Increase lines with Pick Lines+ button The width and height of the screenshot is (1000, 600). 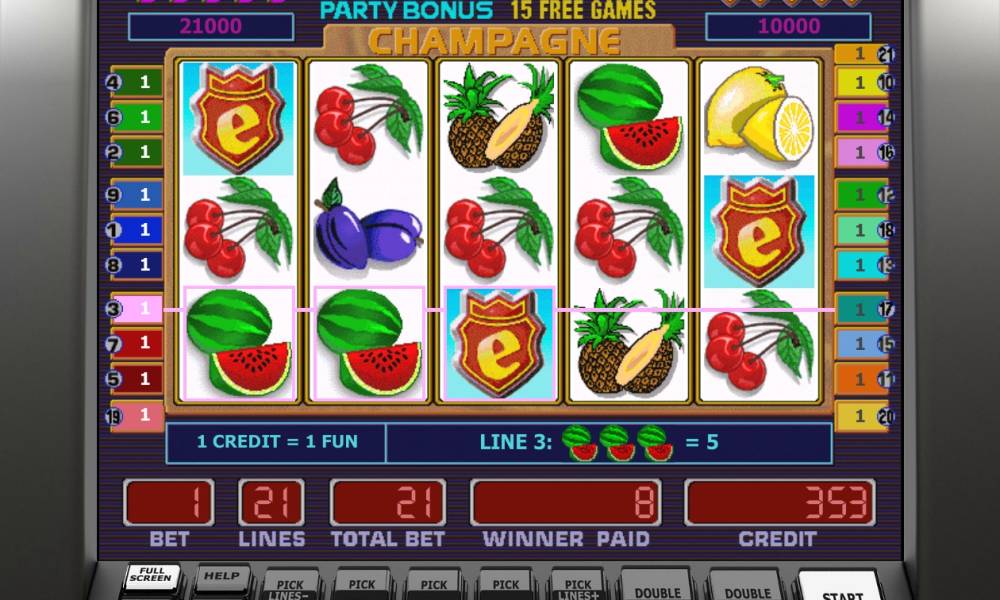pos(577,587)
